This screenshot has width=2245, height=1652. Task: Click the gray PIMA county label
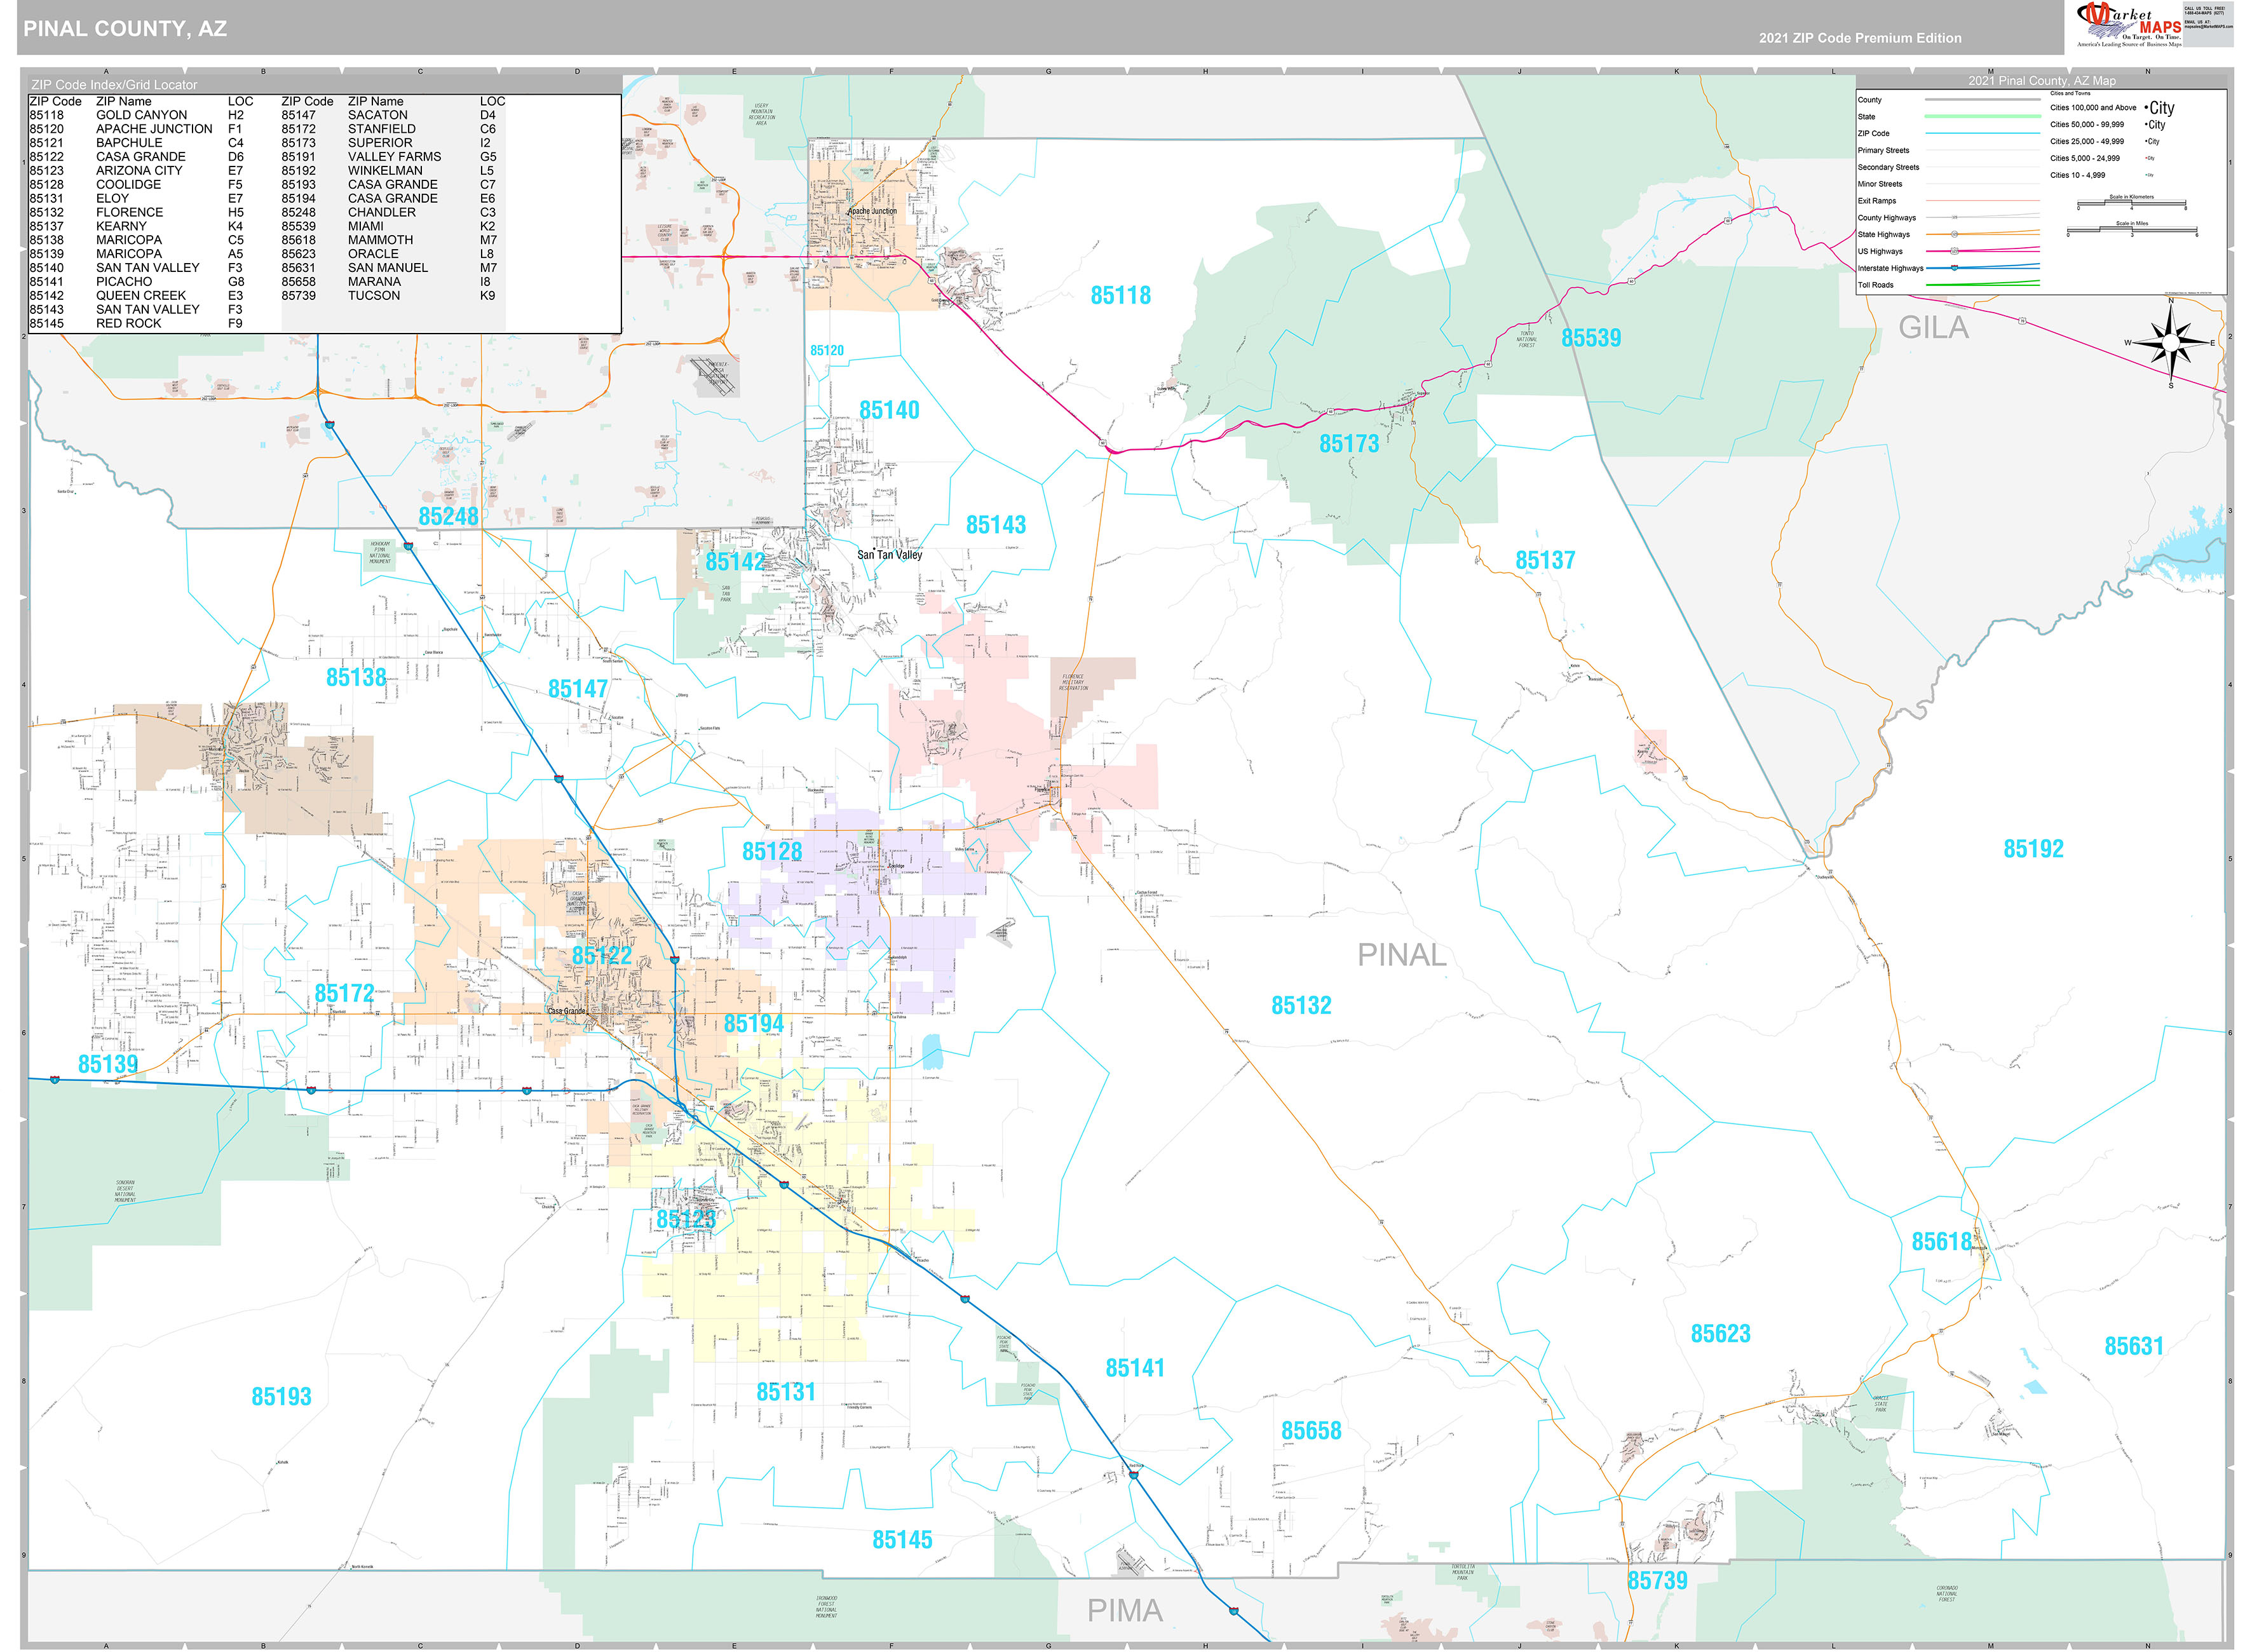point(1125,1611)
